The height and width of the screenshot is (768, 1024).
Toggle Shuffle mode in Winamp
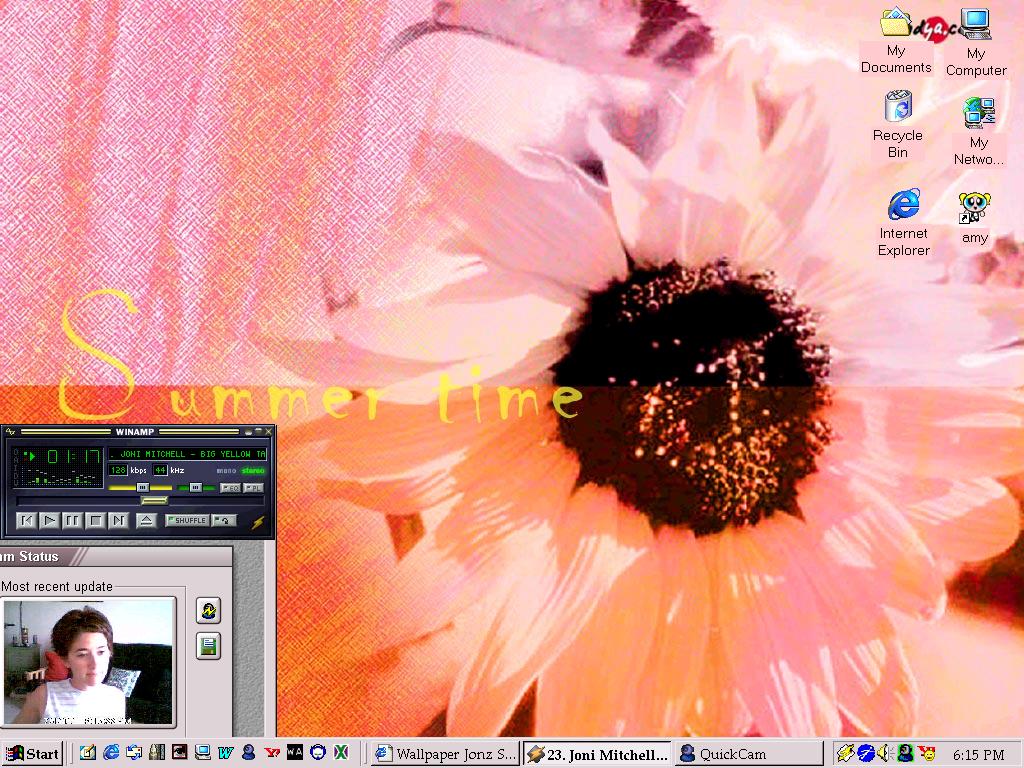point(187,520)
